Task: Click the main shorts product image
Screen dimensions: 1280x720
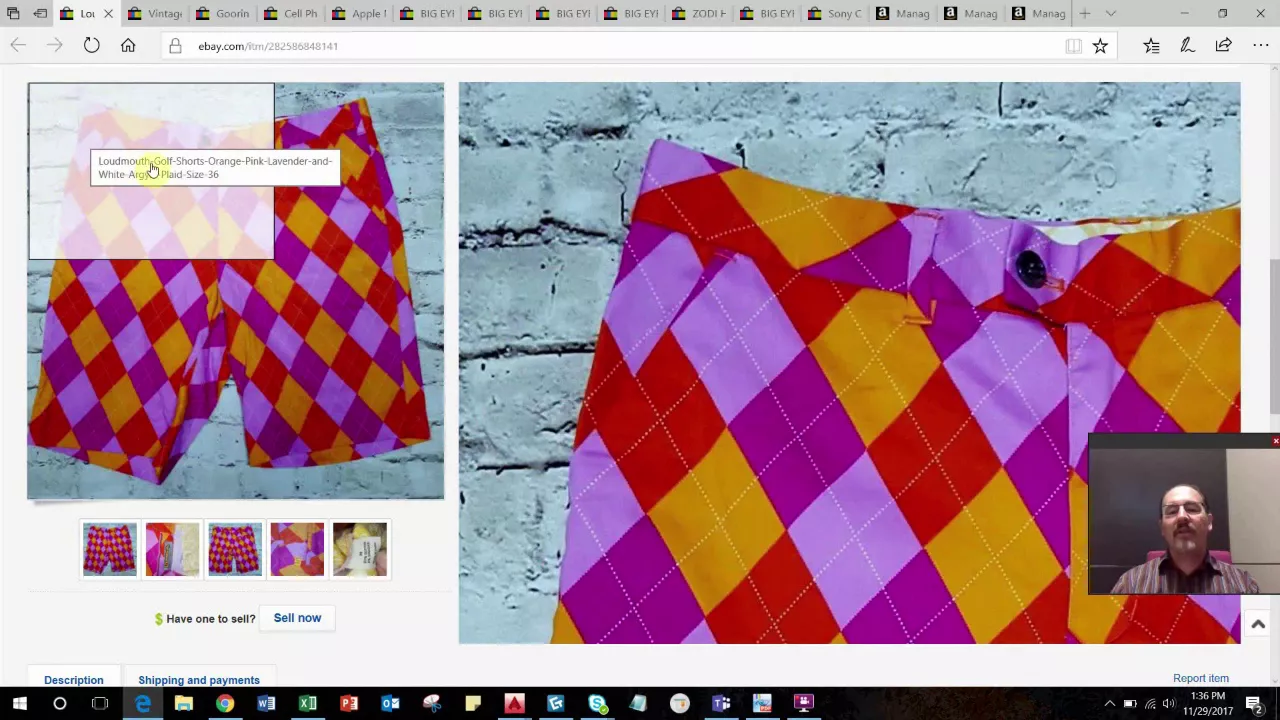Action: (x=236, y=291)
